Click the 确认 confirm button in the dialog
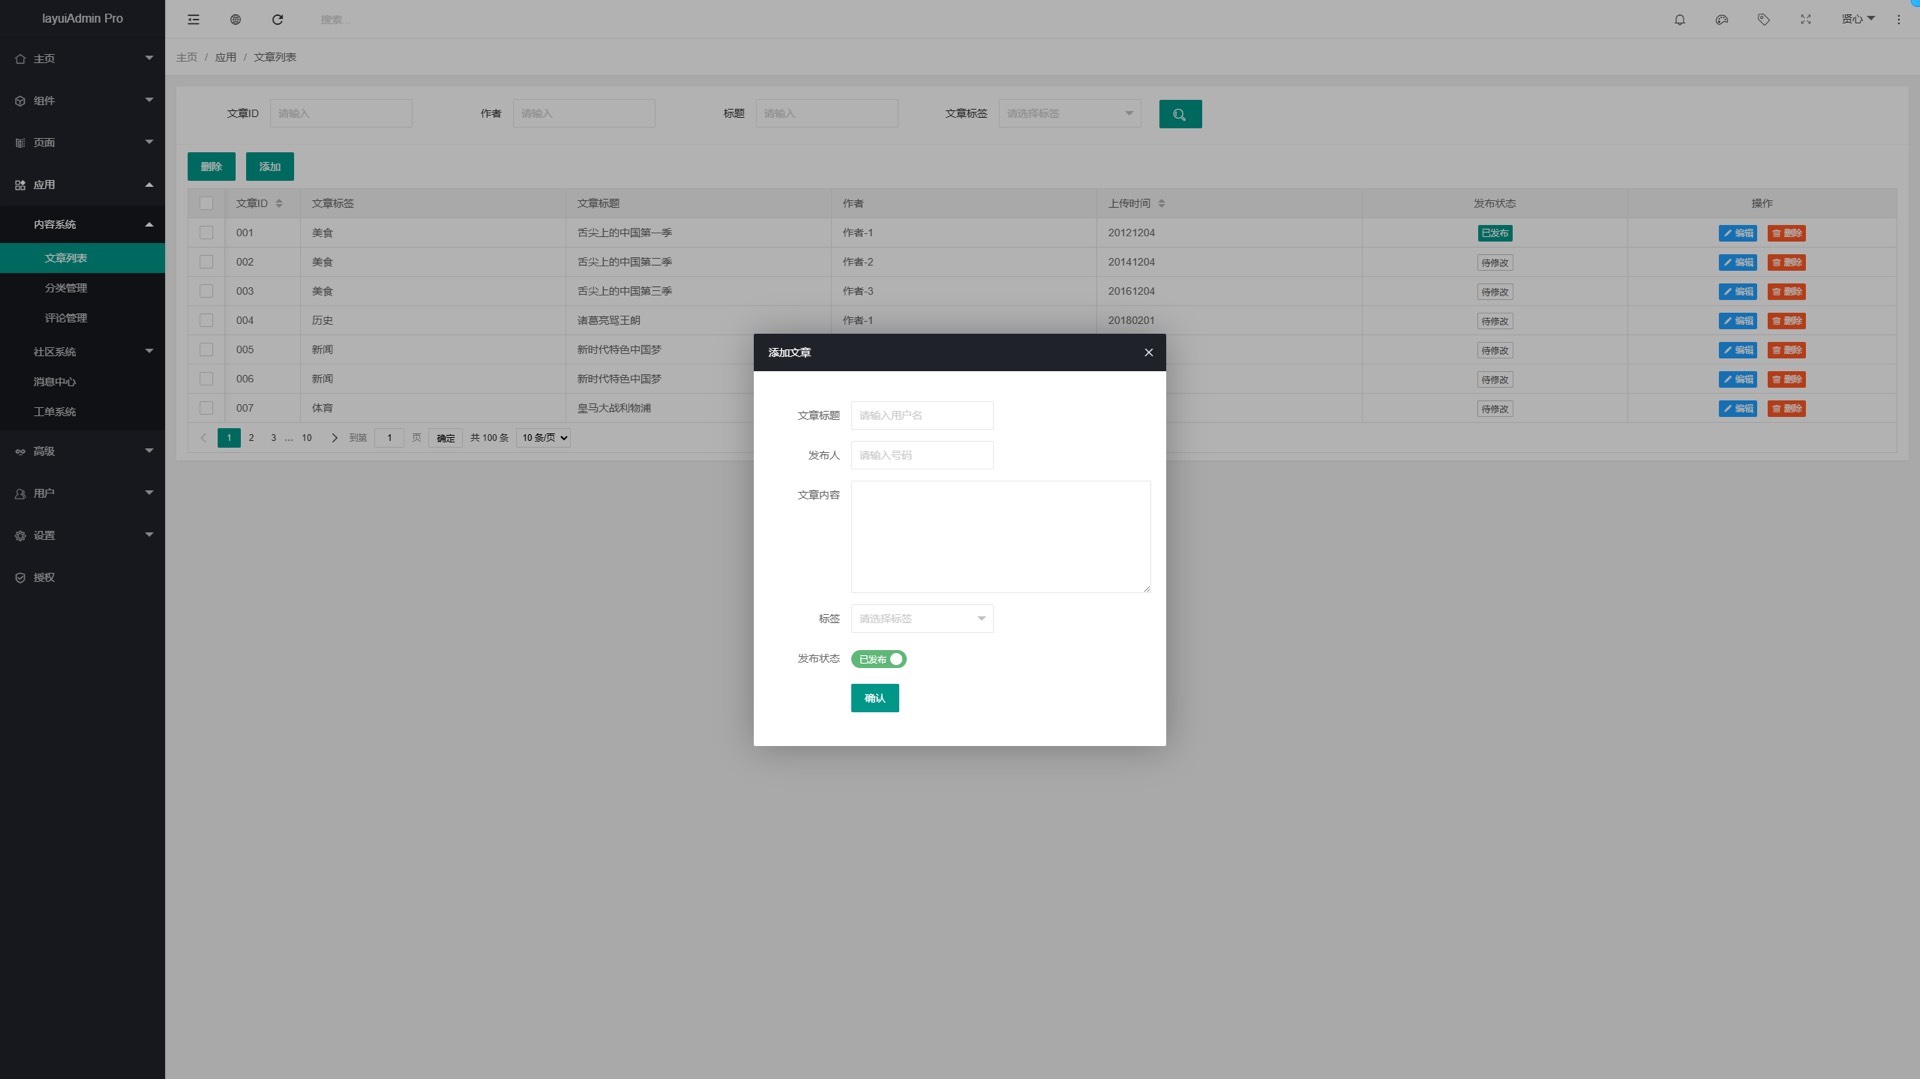Screen dimensions: 1920x1079 pos(874,697)
